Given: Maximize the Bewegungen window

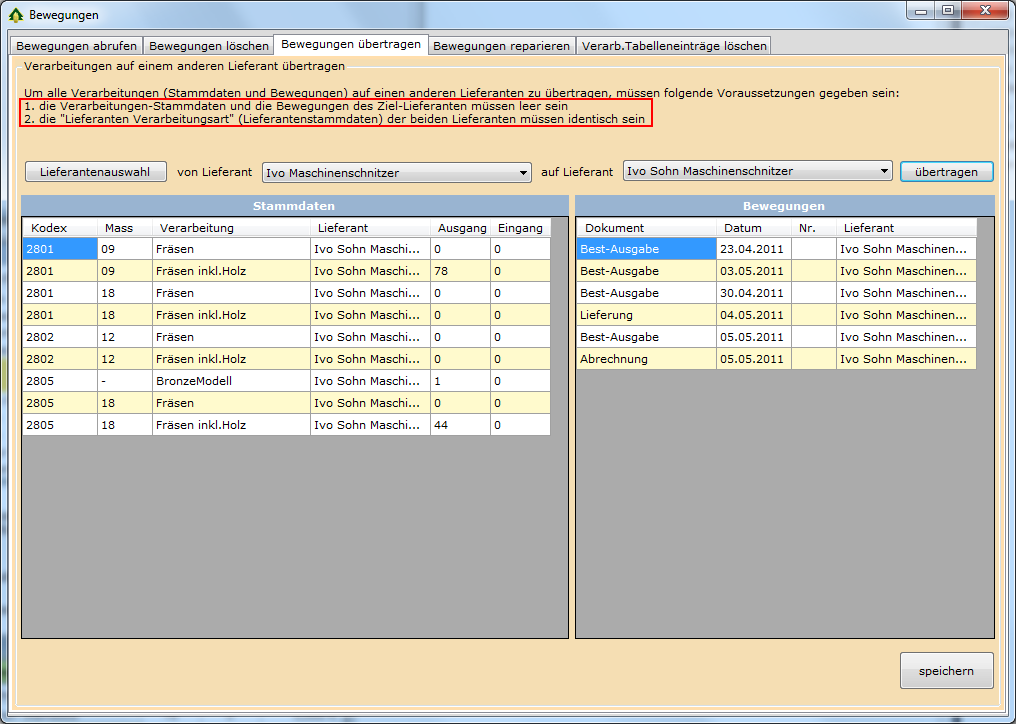Looking at the screenshot, I should click(x=947, y=11).
